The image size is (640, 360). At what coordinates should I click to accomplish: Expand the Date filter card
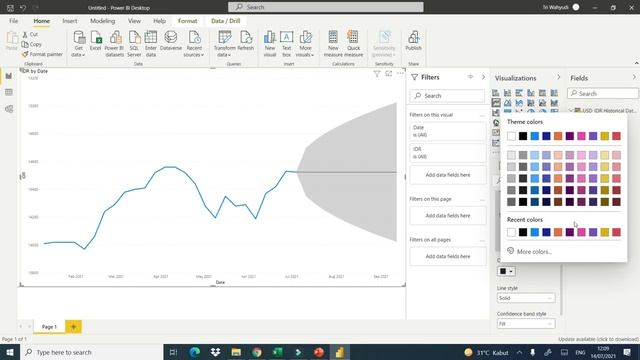coord(448,131)
